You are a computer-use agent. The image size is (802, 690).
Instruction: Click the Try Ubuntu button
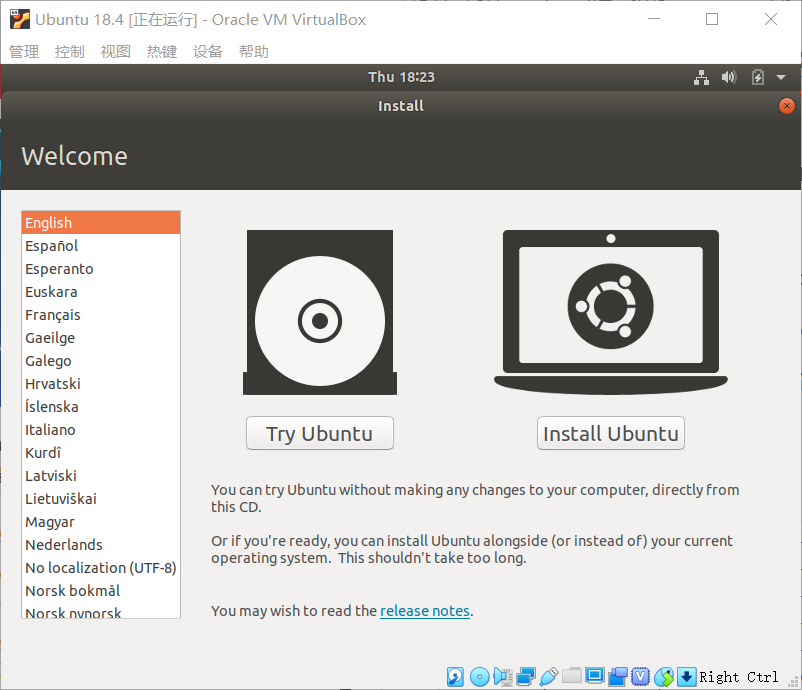320,433
